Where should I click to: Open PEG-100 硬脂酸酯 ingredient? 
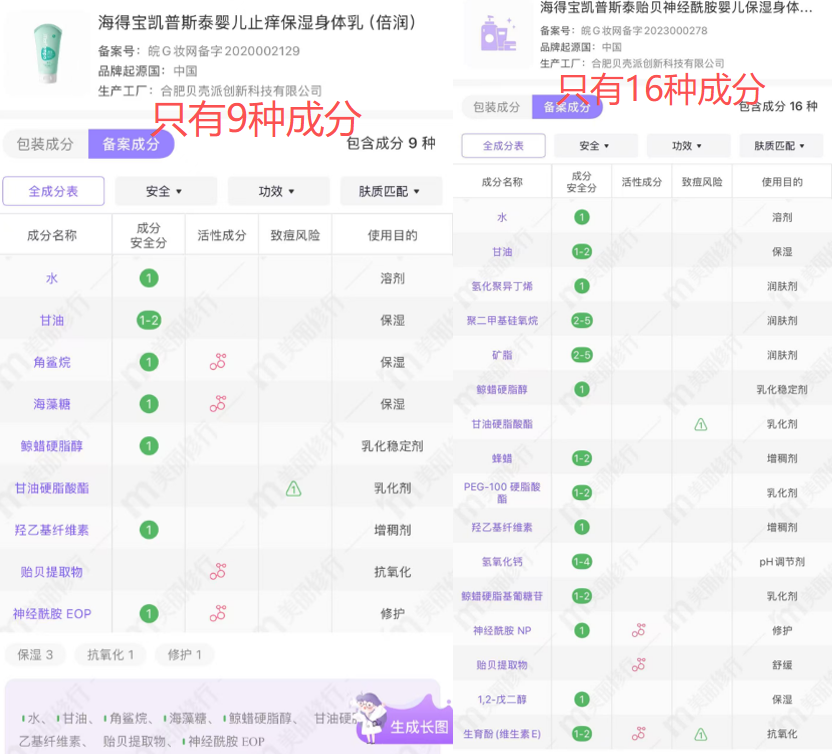click(x=502, y=493)
